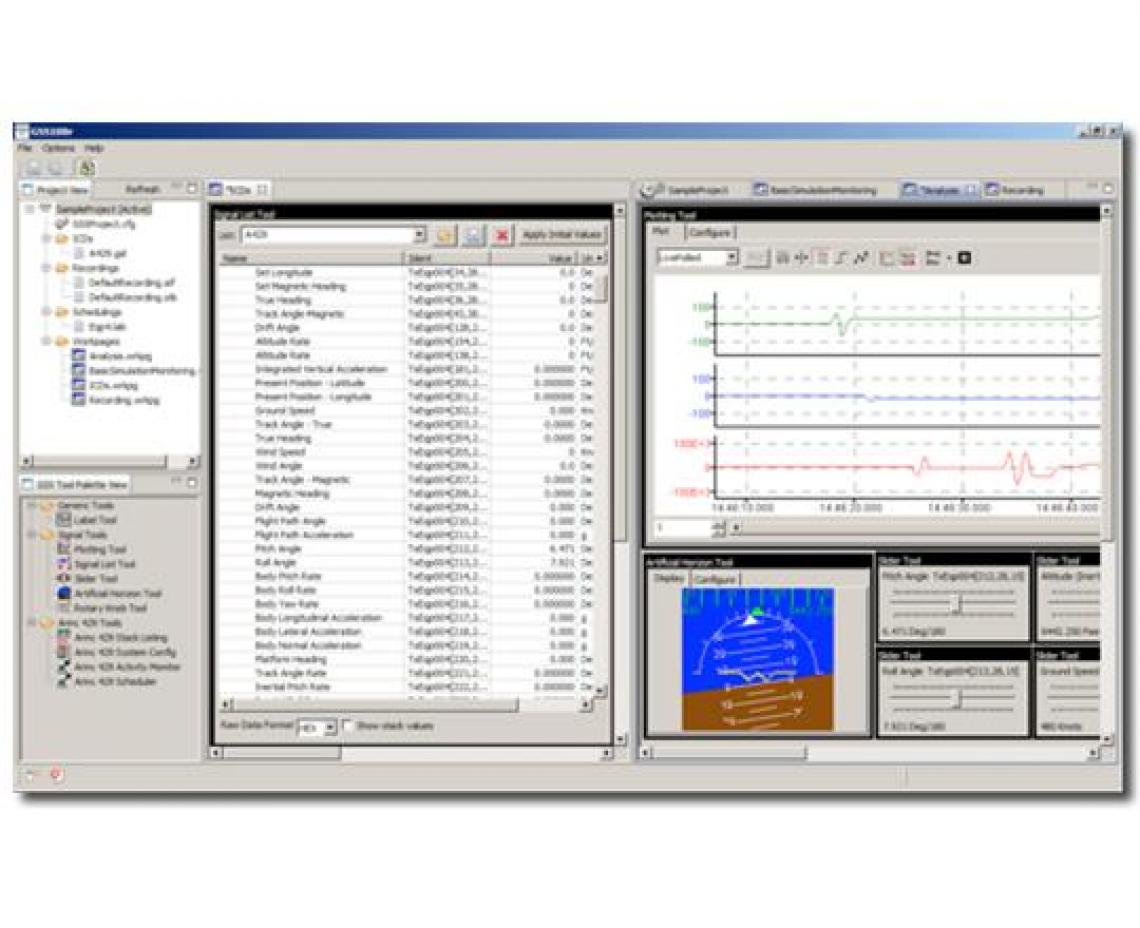Enable the Show stack values checkbox

[346, 725]
